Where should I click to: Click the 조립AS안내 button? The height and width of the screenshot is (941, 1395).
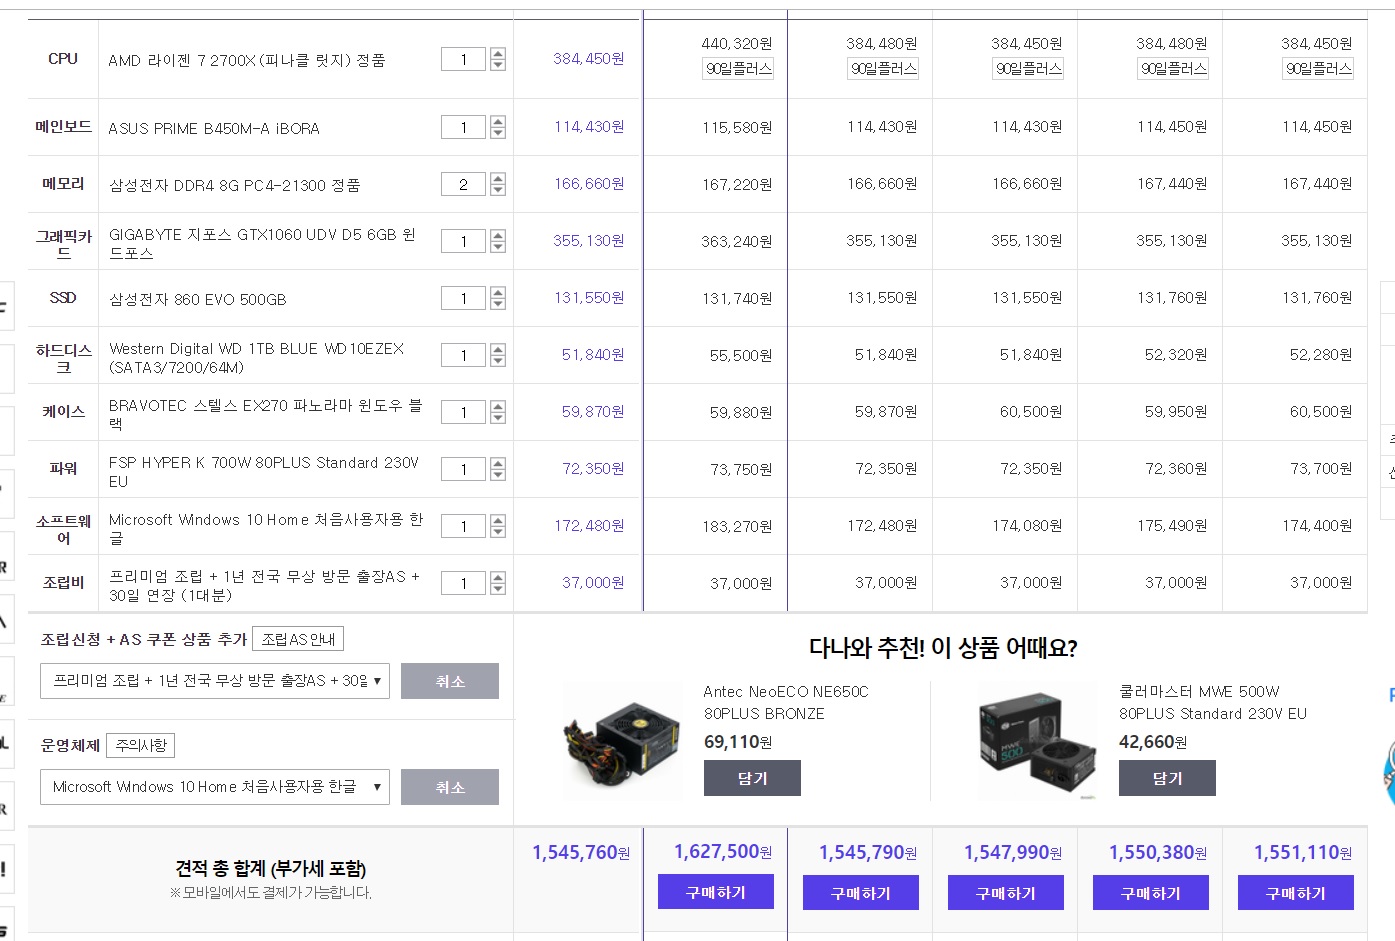[298, 639]
